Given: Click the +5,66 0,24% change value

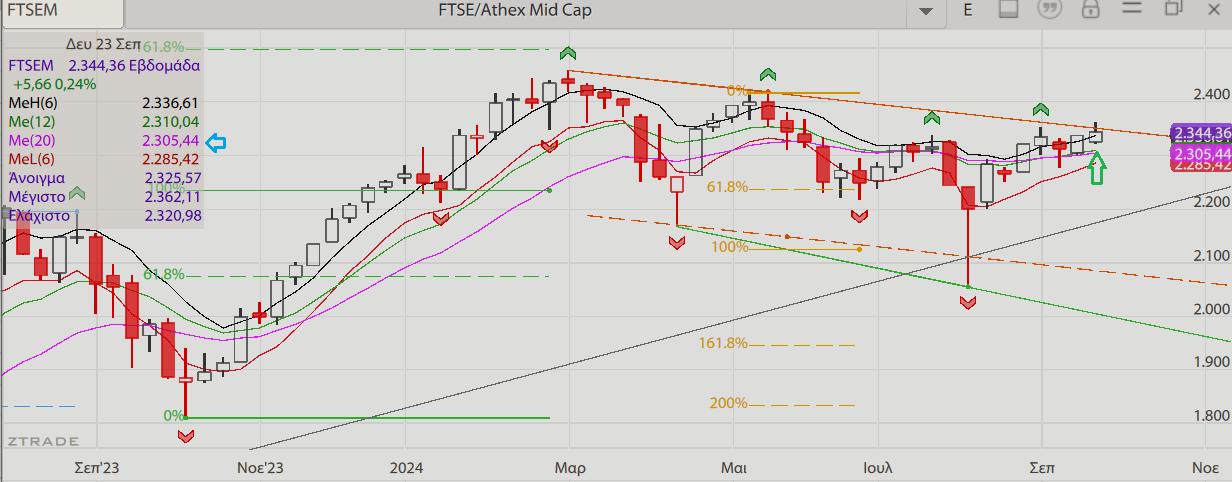Looking at the screenshot, I should click(54, 84).
